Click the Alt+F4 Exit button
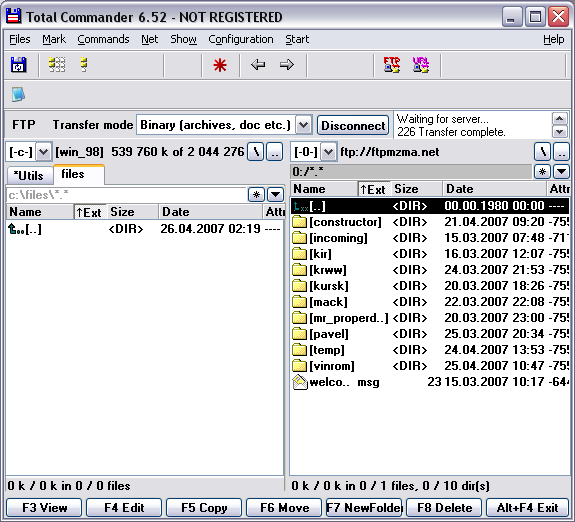 (527, 508)
